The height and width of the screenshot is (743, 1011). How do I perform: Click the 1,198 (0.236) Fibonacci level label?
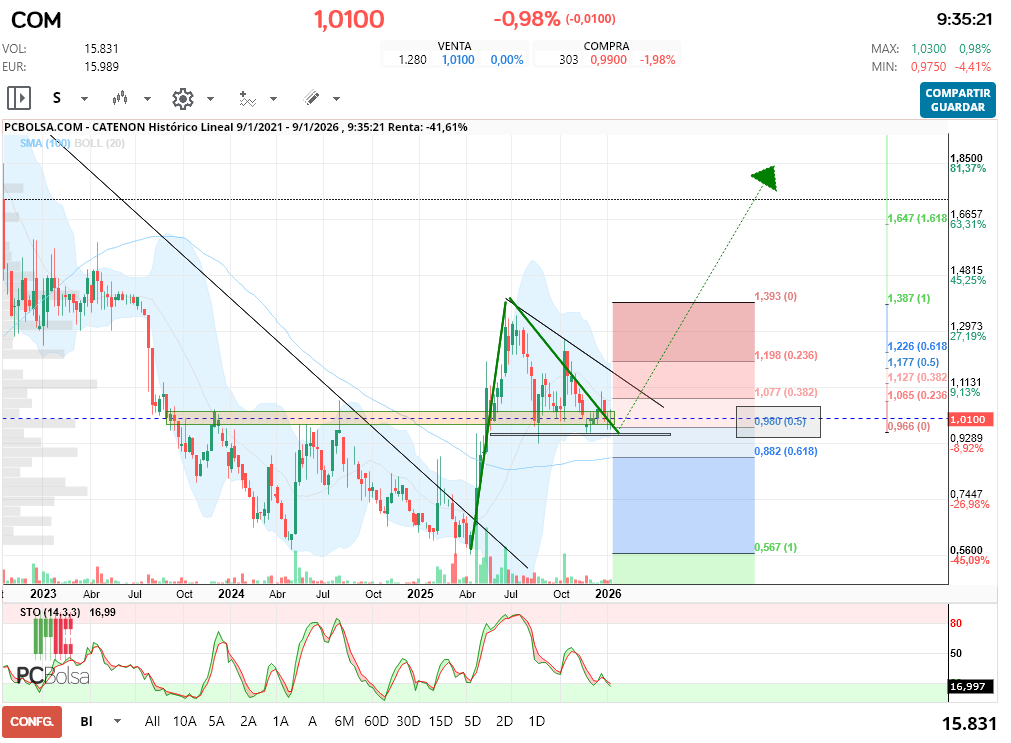tap(786, 355)
